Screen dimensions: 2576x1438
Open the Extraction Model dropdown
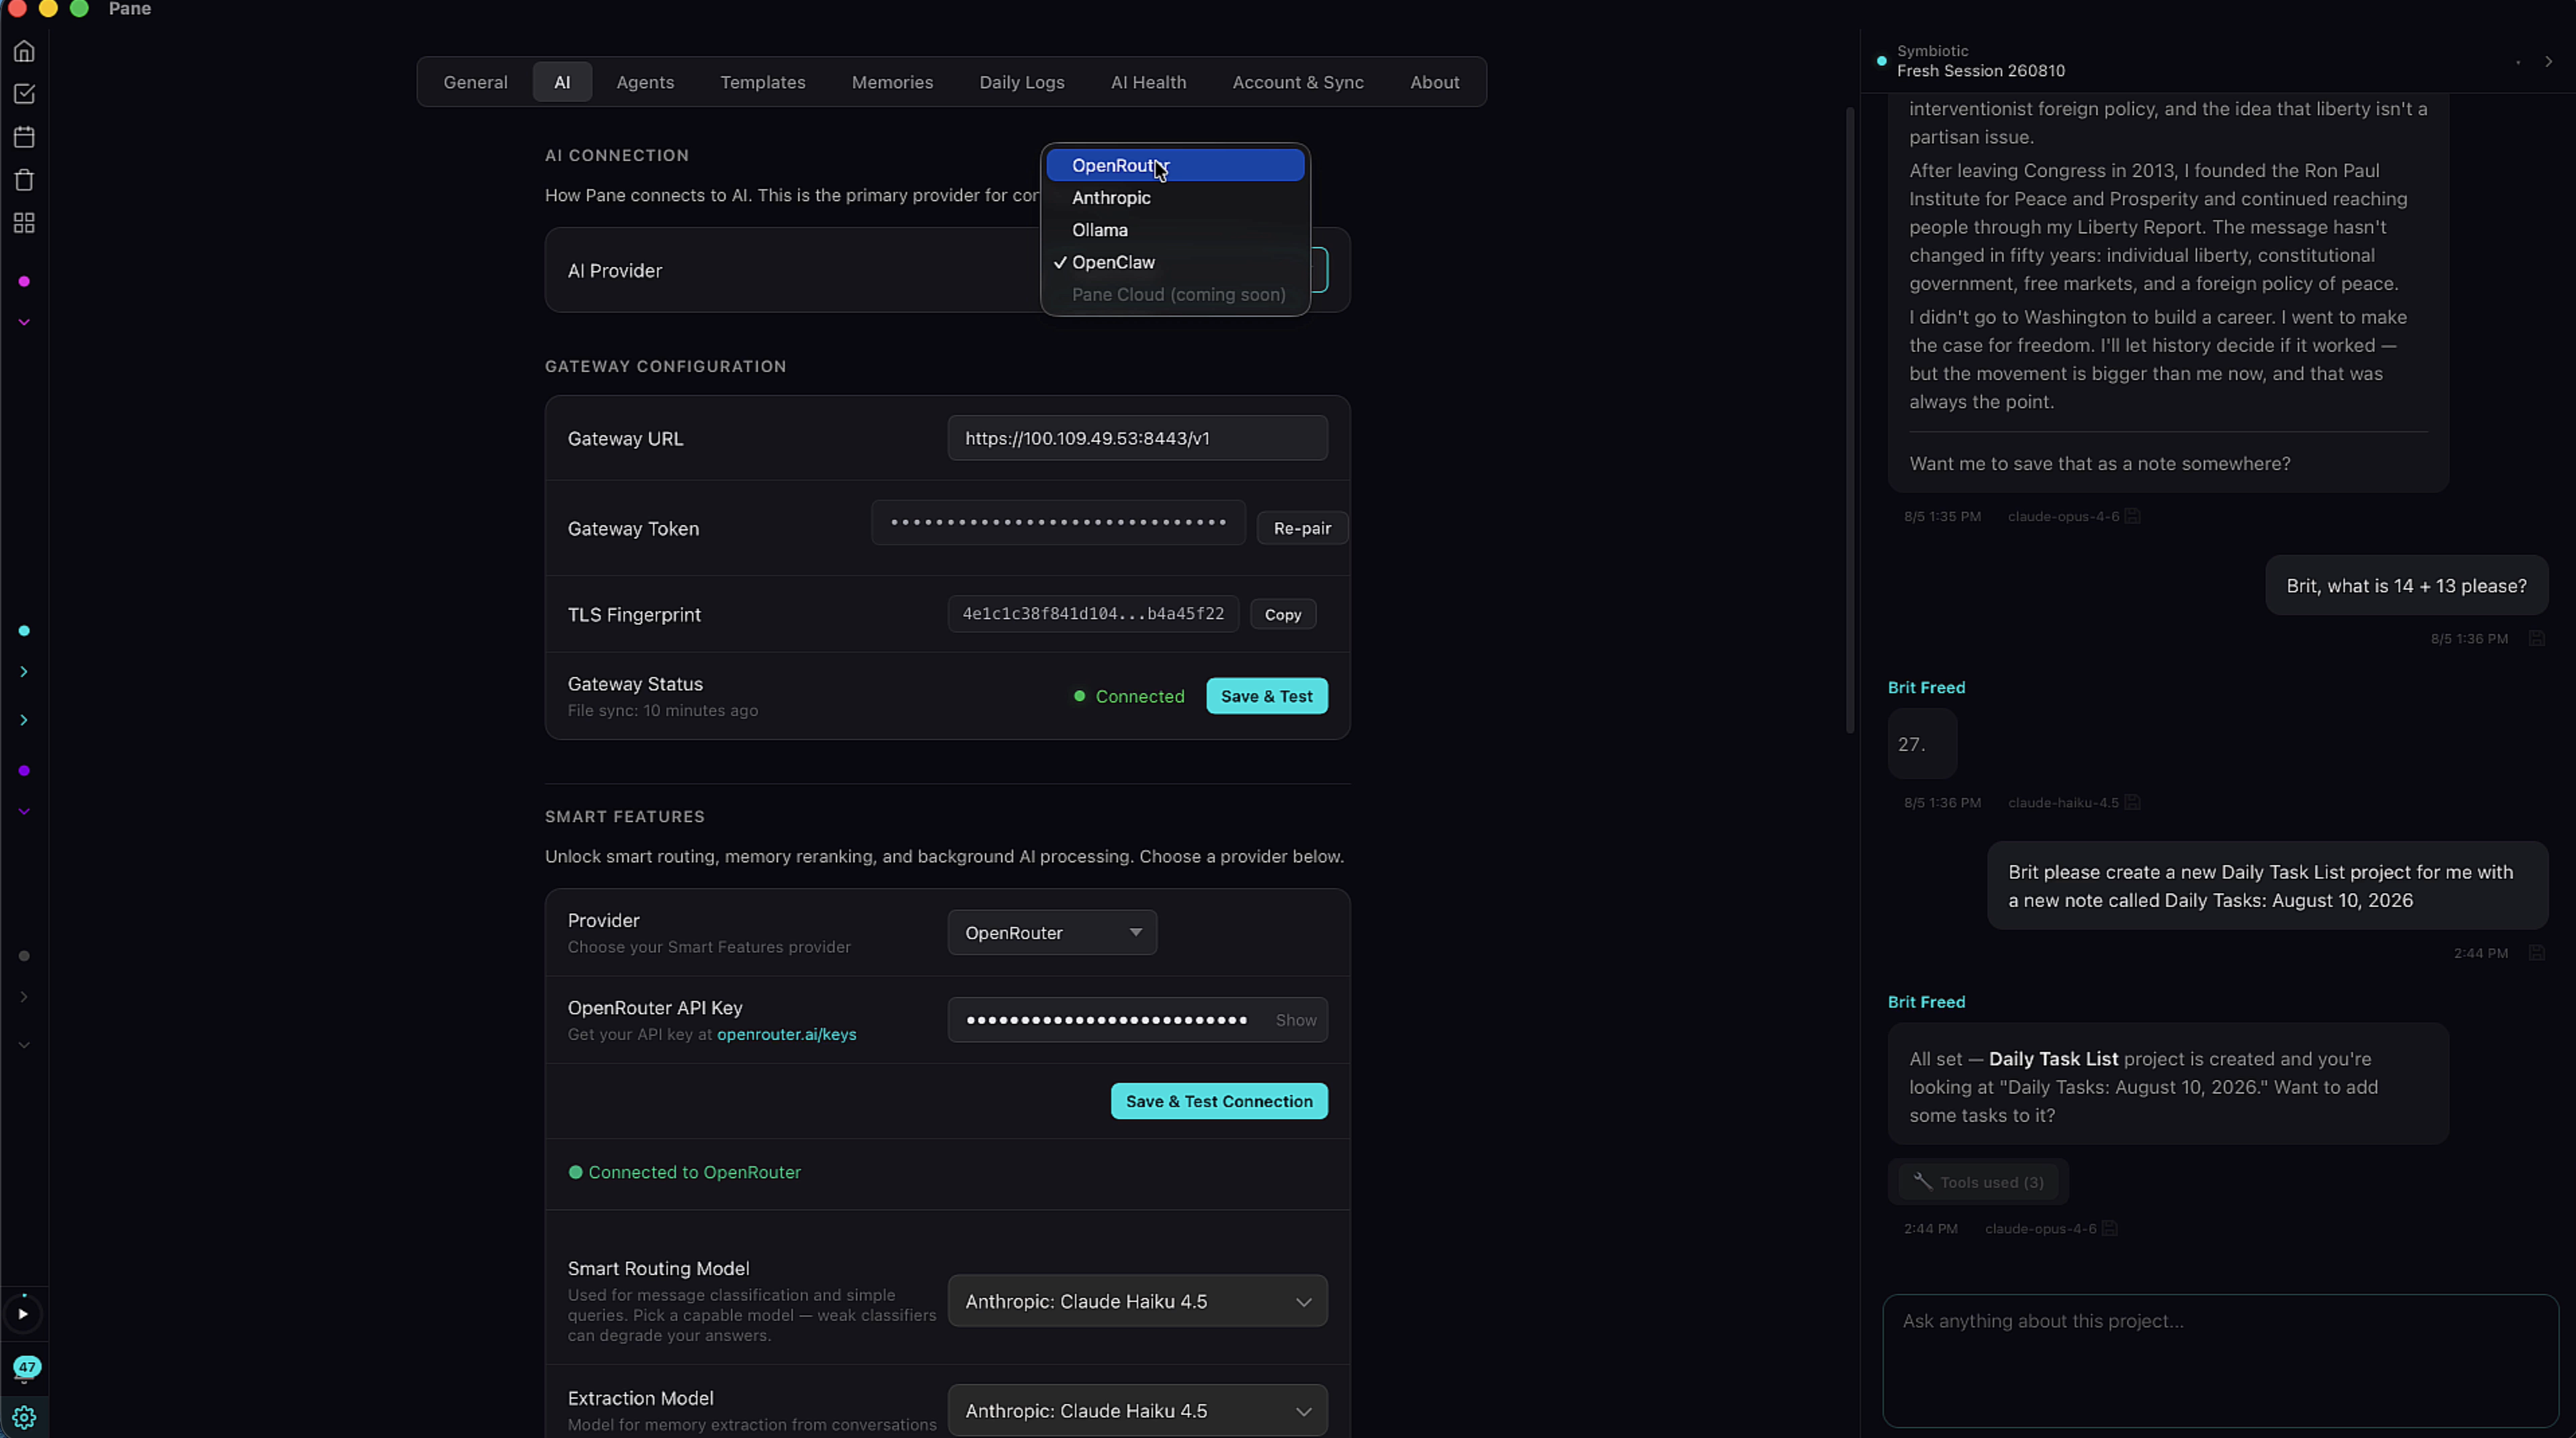pos(1137,1410)
